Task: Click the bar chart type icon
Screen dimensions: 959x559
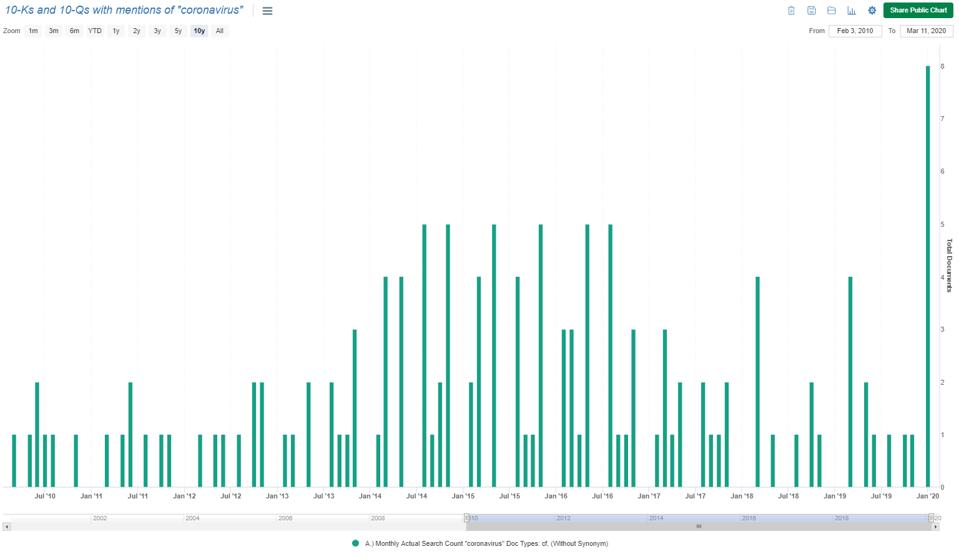Action: (x=851, y=11)
